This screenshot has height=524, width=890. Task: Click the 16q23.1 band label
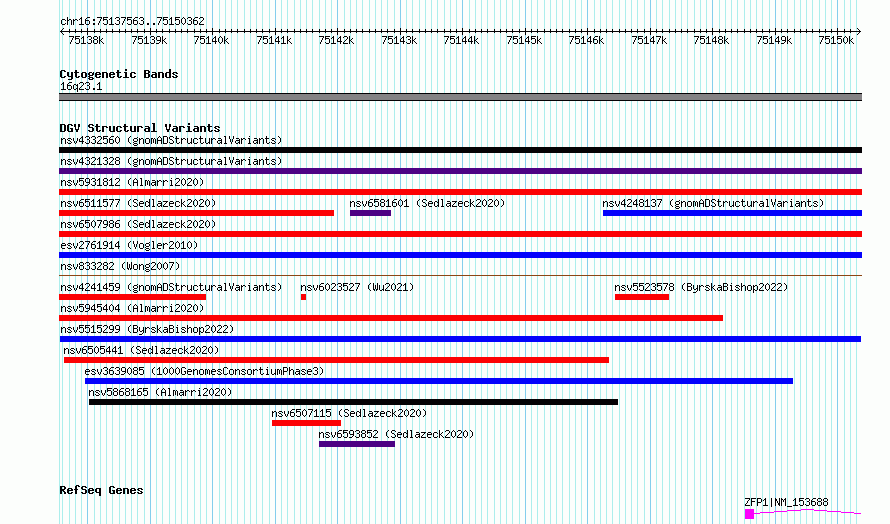click(81, 86)
